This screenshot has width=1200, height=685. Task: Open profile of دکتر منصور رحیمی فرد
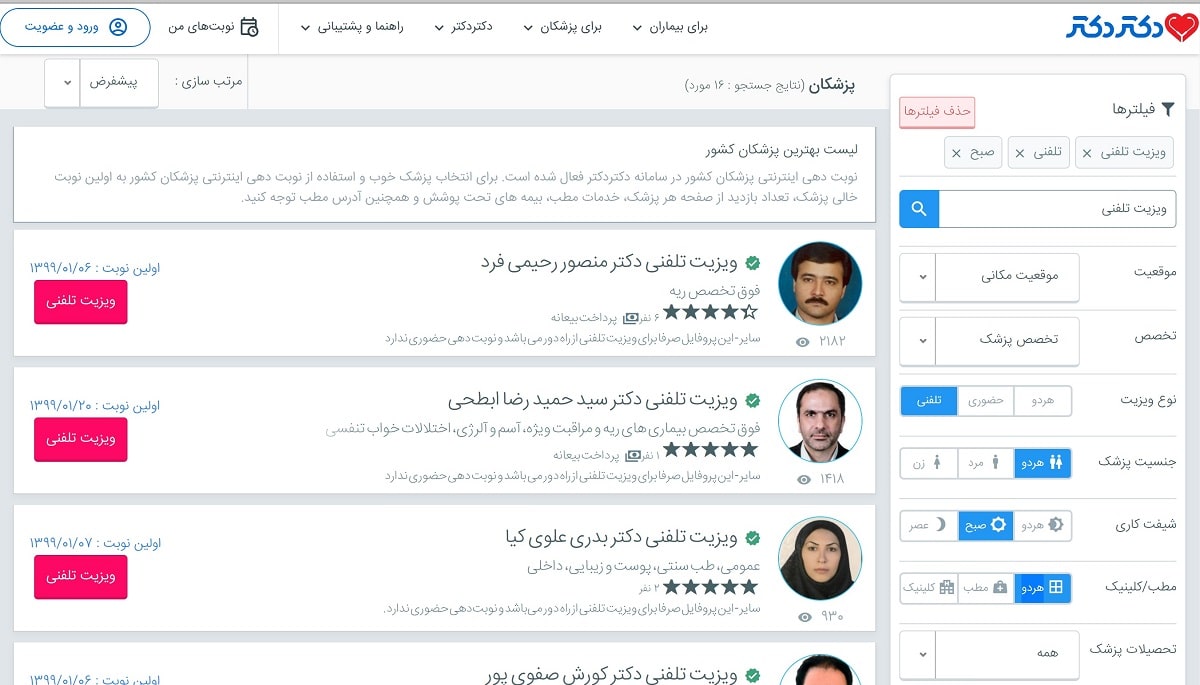(609, 263)
